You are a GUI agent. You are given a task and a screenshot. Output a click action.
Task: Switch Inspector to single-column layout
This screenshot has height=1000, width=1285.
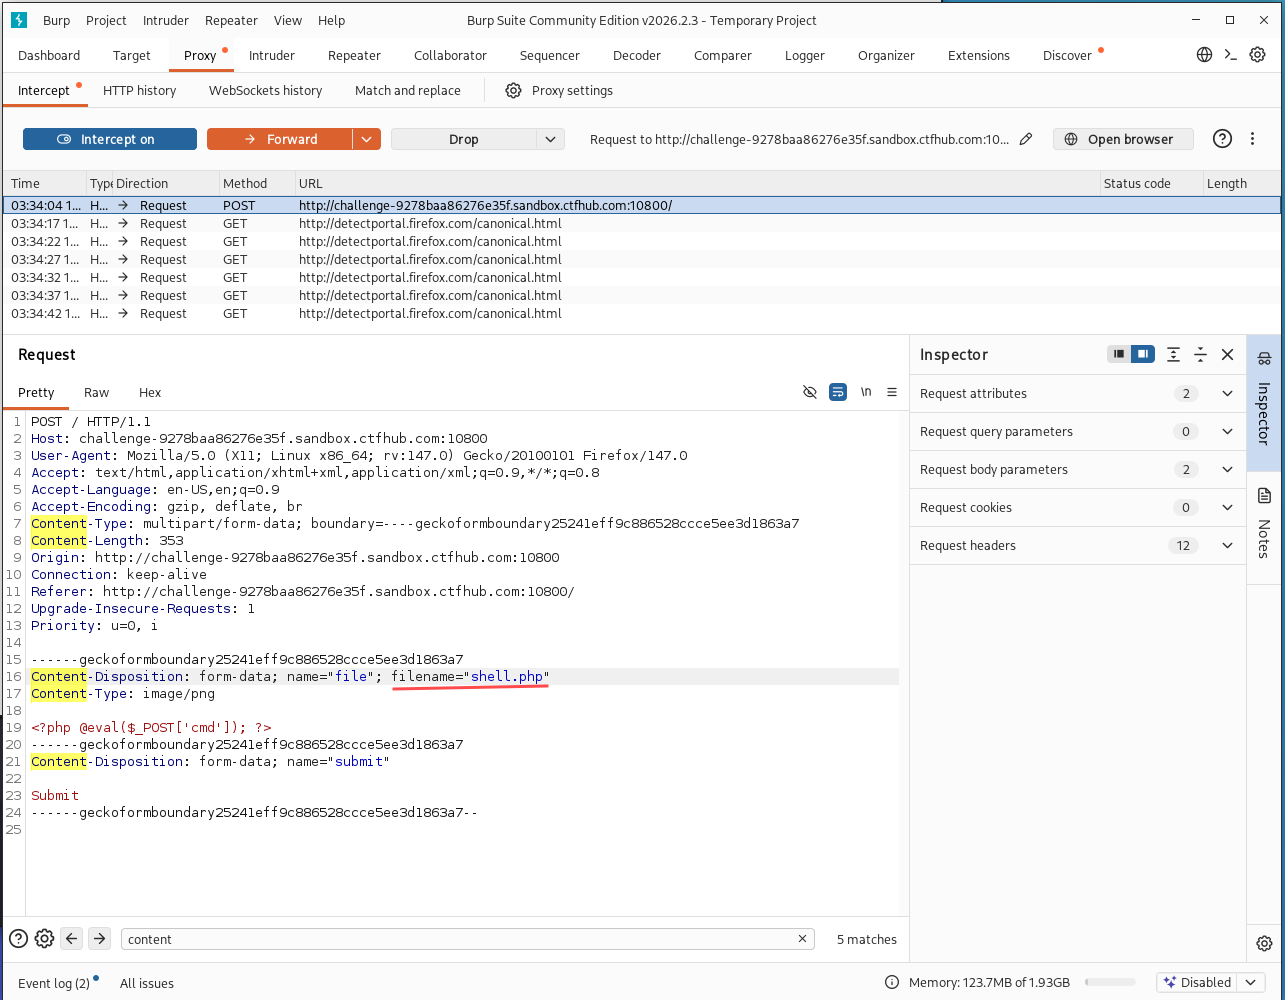(x=1119, y=354)
